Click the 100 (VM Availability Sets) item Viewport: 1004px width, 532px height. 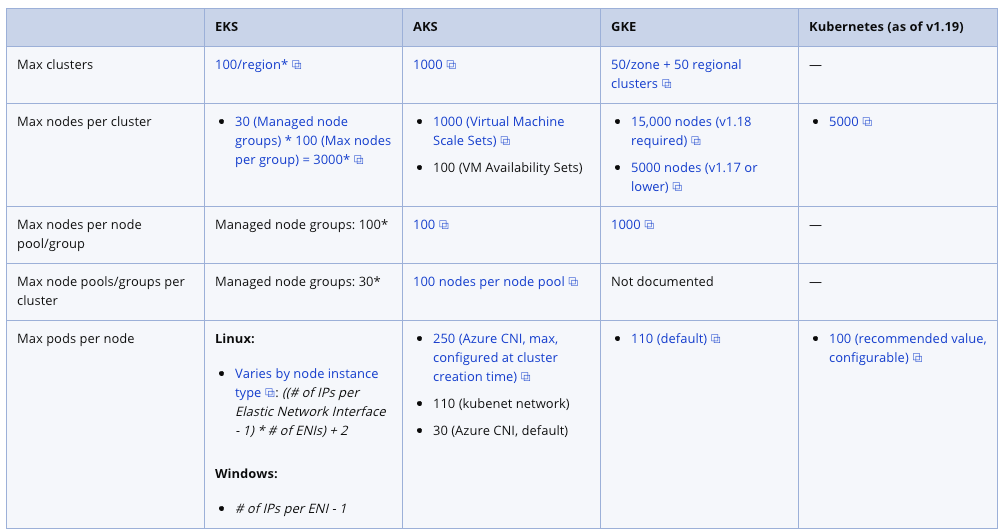(x=508, y=168)
